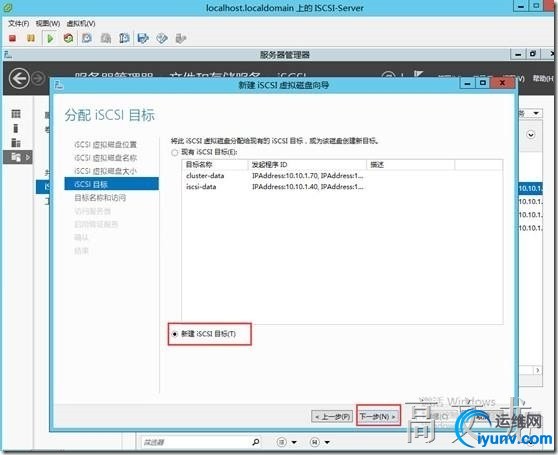Open the Help menu in Server Manager

[543, 78]
